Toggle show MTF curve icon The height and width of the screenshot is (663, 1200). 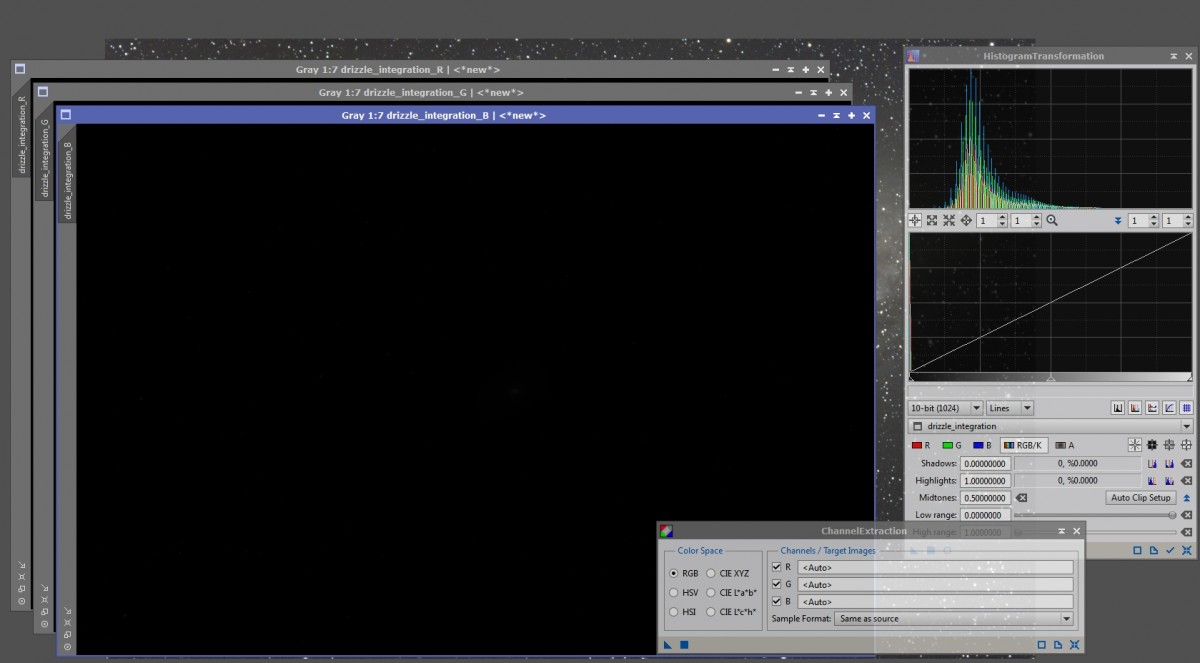point(1169,408)
